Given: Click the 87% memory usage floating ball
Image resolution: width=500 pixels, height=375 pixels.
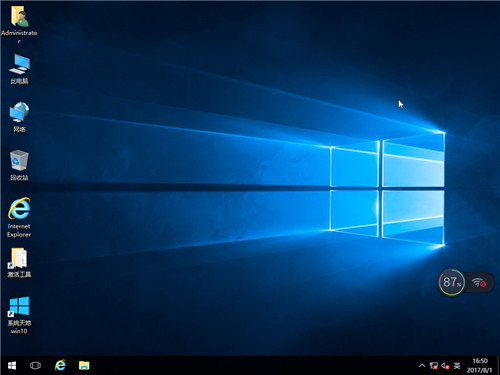Looking at the screenshot, I should [x=452, y=282].
